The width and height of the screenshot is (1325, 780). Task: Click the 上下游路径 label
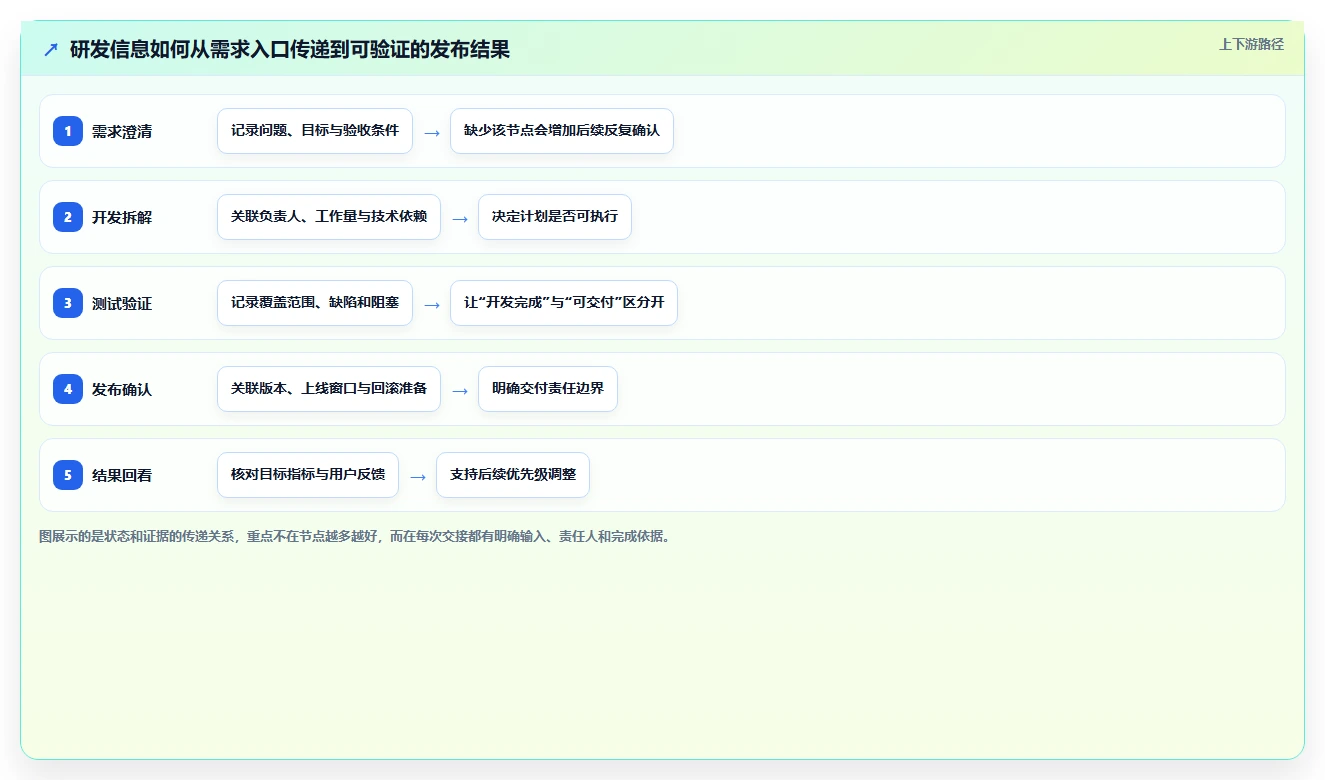(1251, 44)
